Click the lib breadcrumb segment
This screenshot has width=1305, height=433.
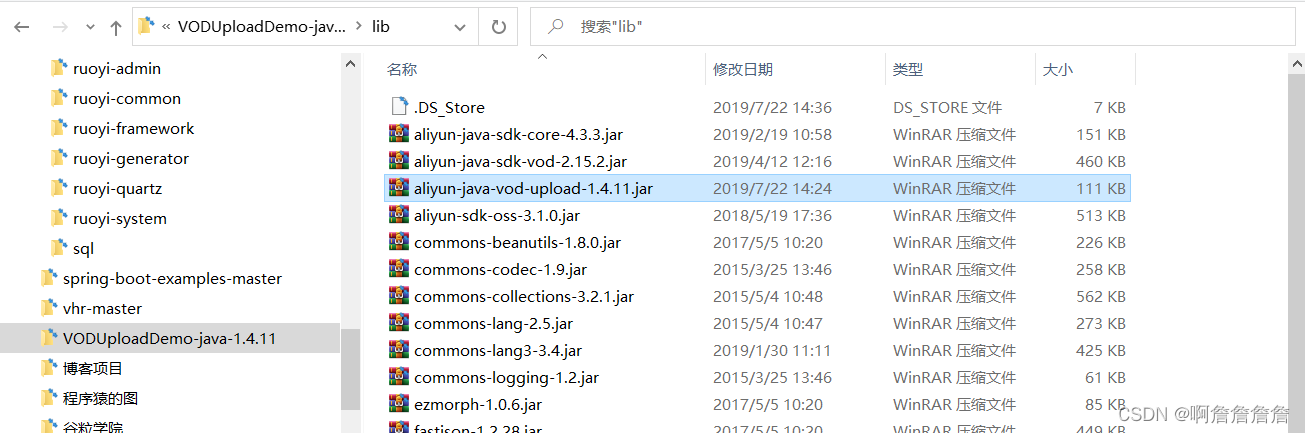point(381,27)
